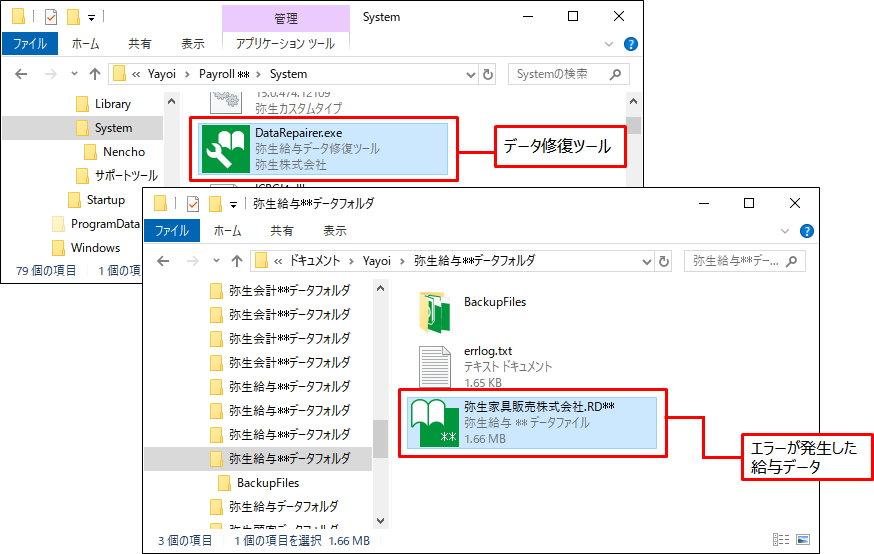
Task: Open address history dropdown in data folder window
Action: [x=646, y=261]
